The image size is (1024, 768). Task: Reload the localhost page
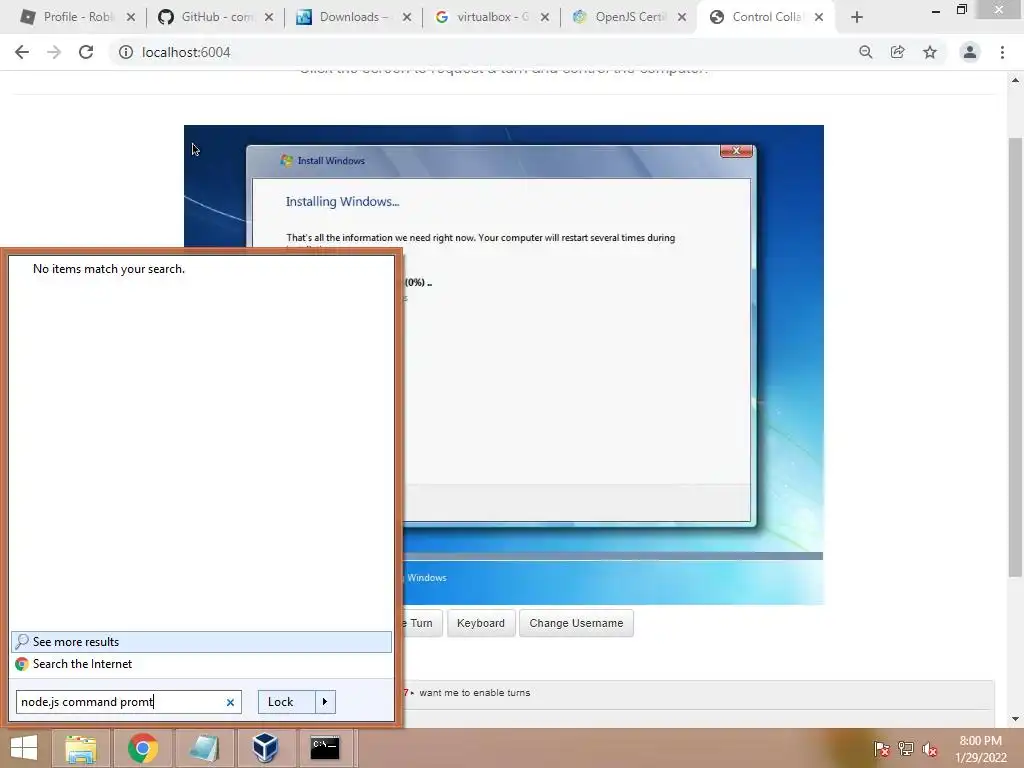coord(86,52)
